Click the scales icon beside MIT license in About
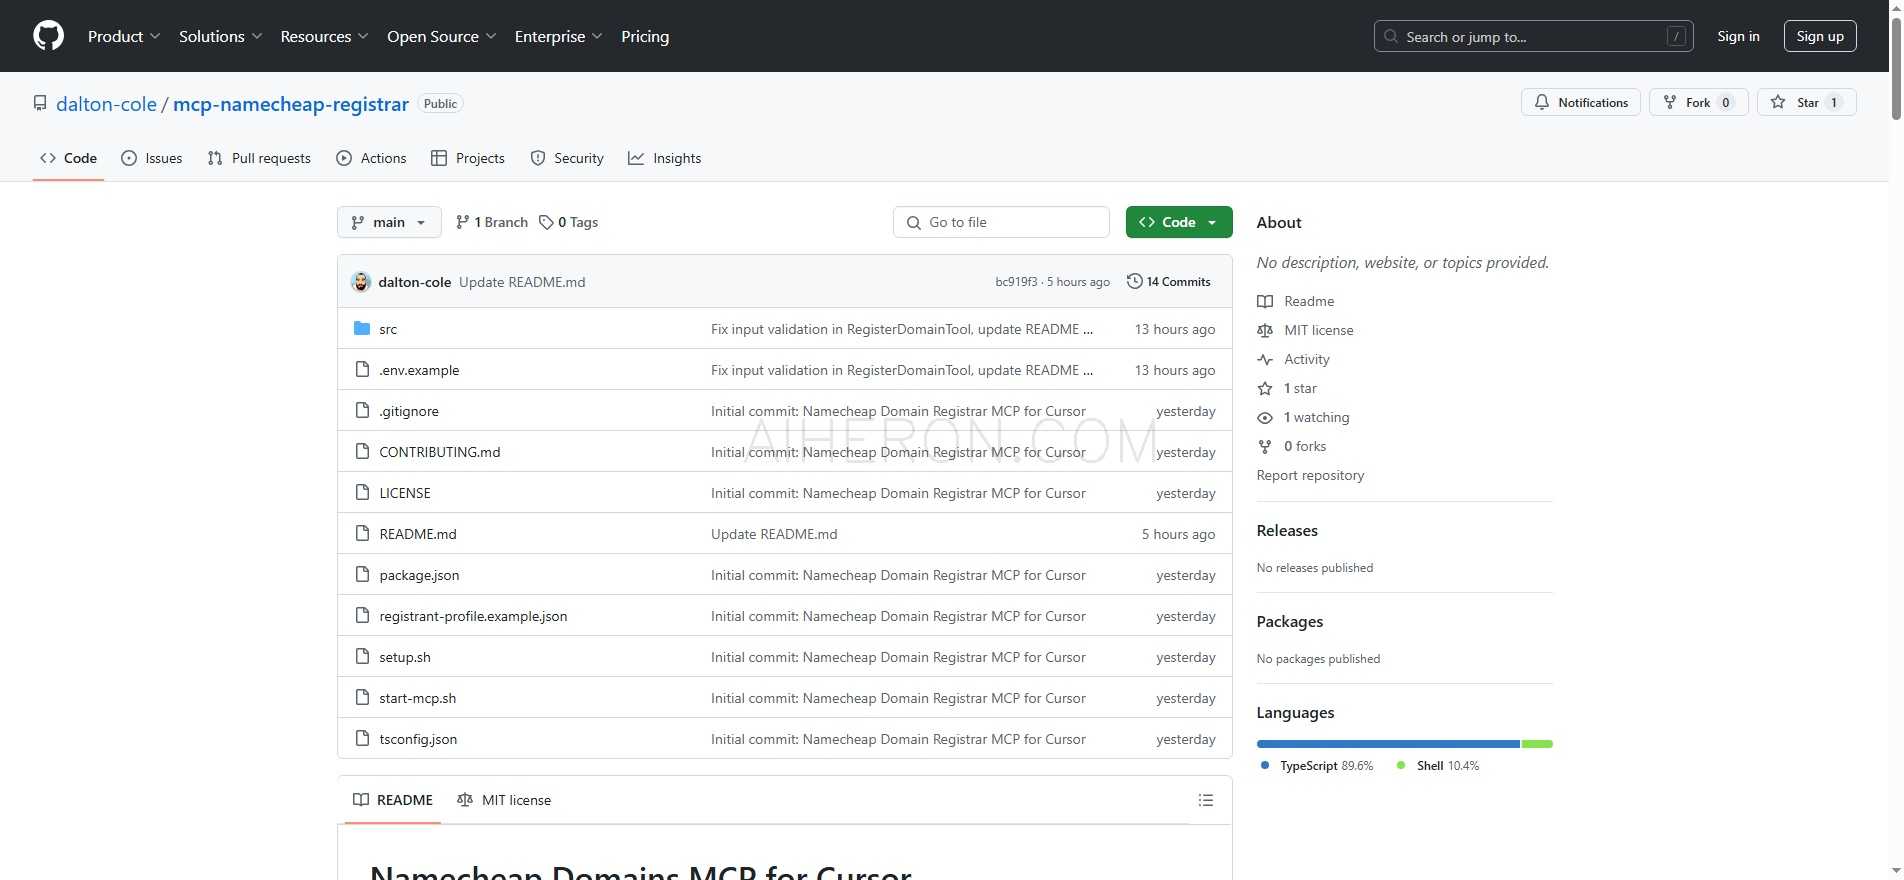1904x880 pixels. 1265,330
